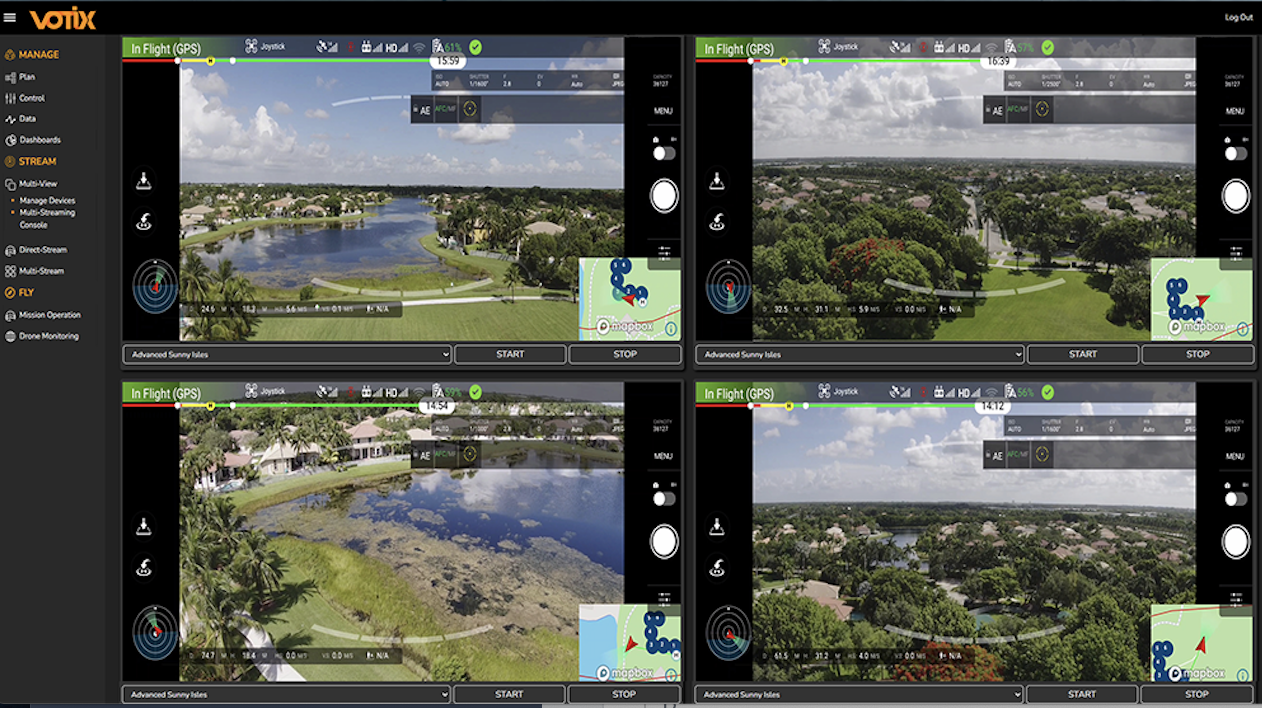Click the landing icon in top-left drone view
This screenshot has width=1262, height=708.
143,180
